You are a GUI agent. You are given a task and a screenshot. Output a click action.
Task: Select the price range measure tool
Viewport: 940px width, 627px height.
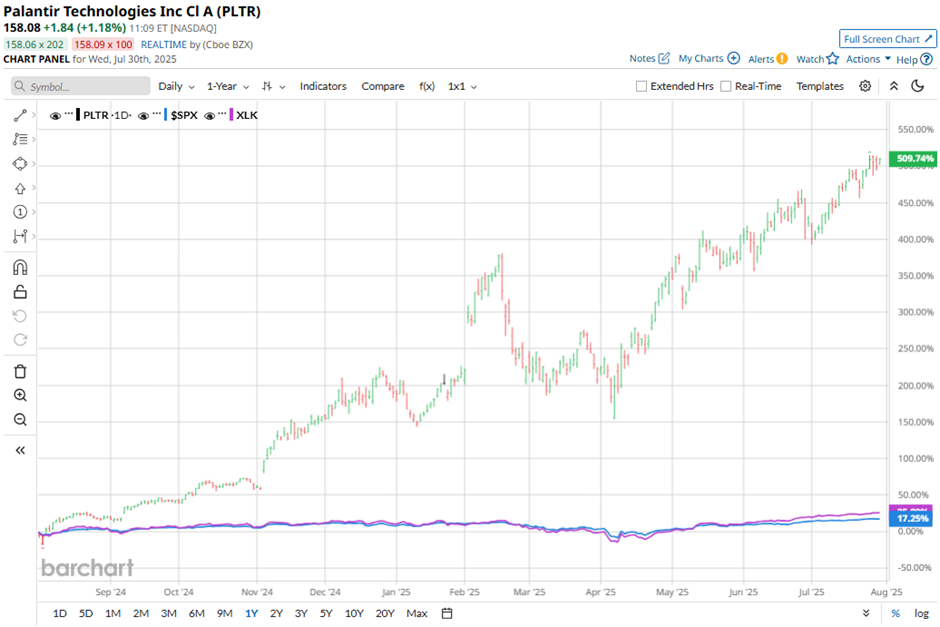(20, 236)
